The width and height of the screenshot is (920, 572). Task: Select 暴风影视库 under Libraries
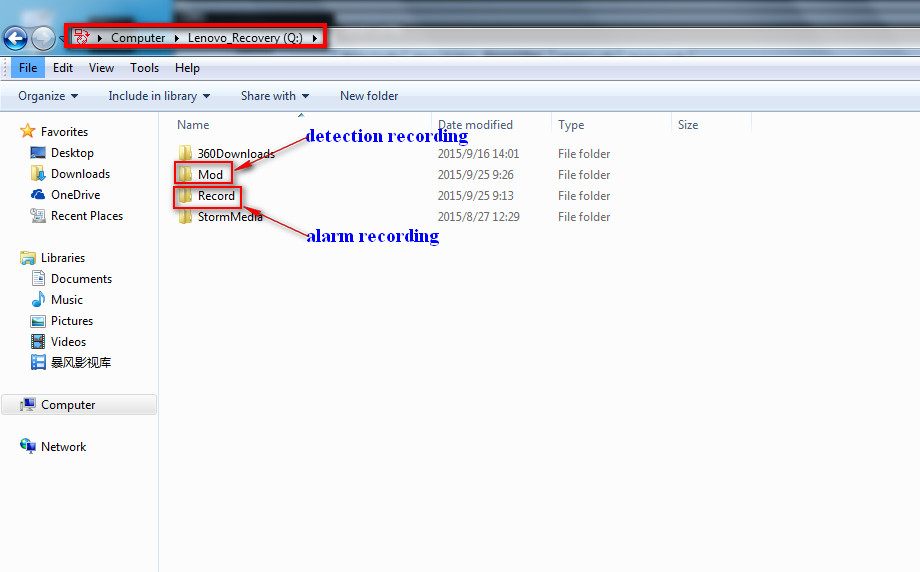[81, 363]
